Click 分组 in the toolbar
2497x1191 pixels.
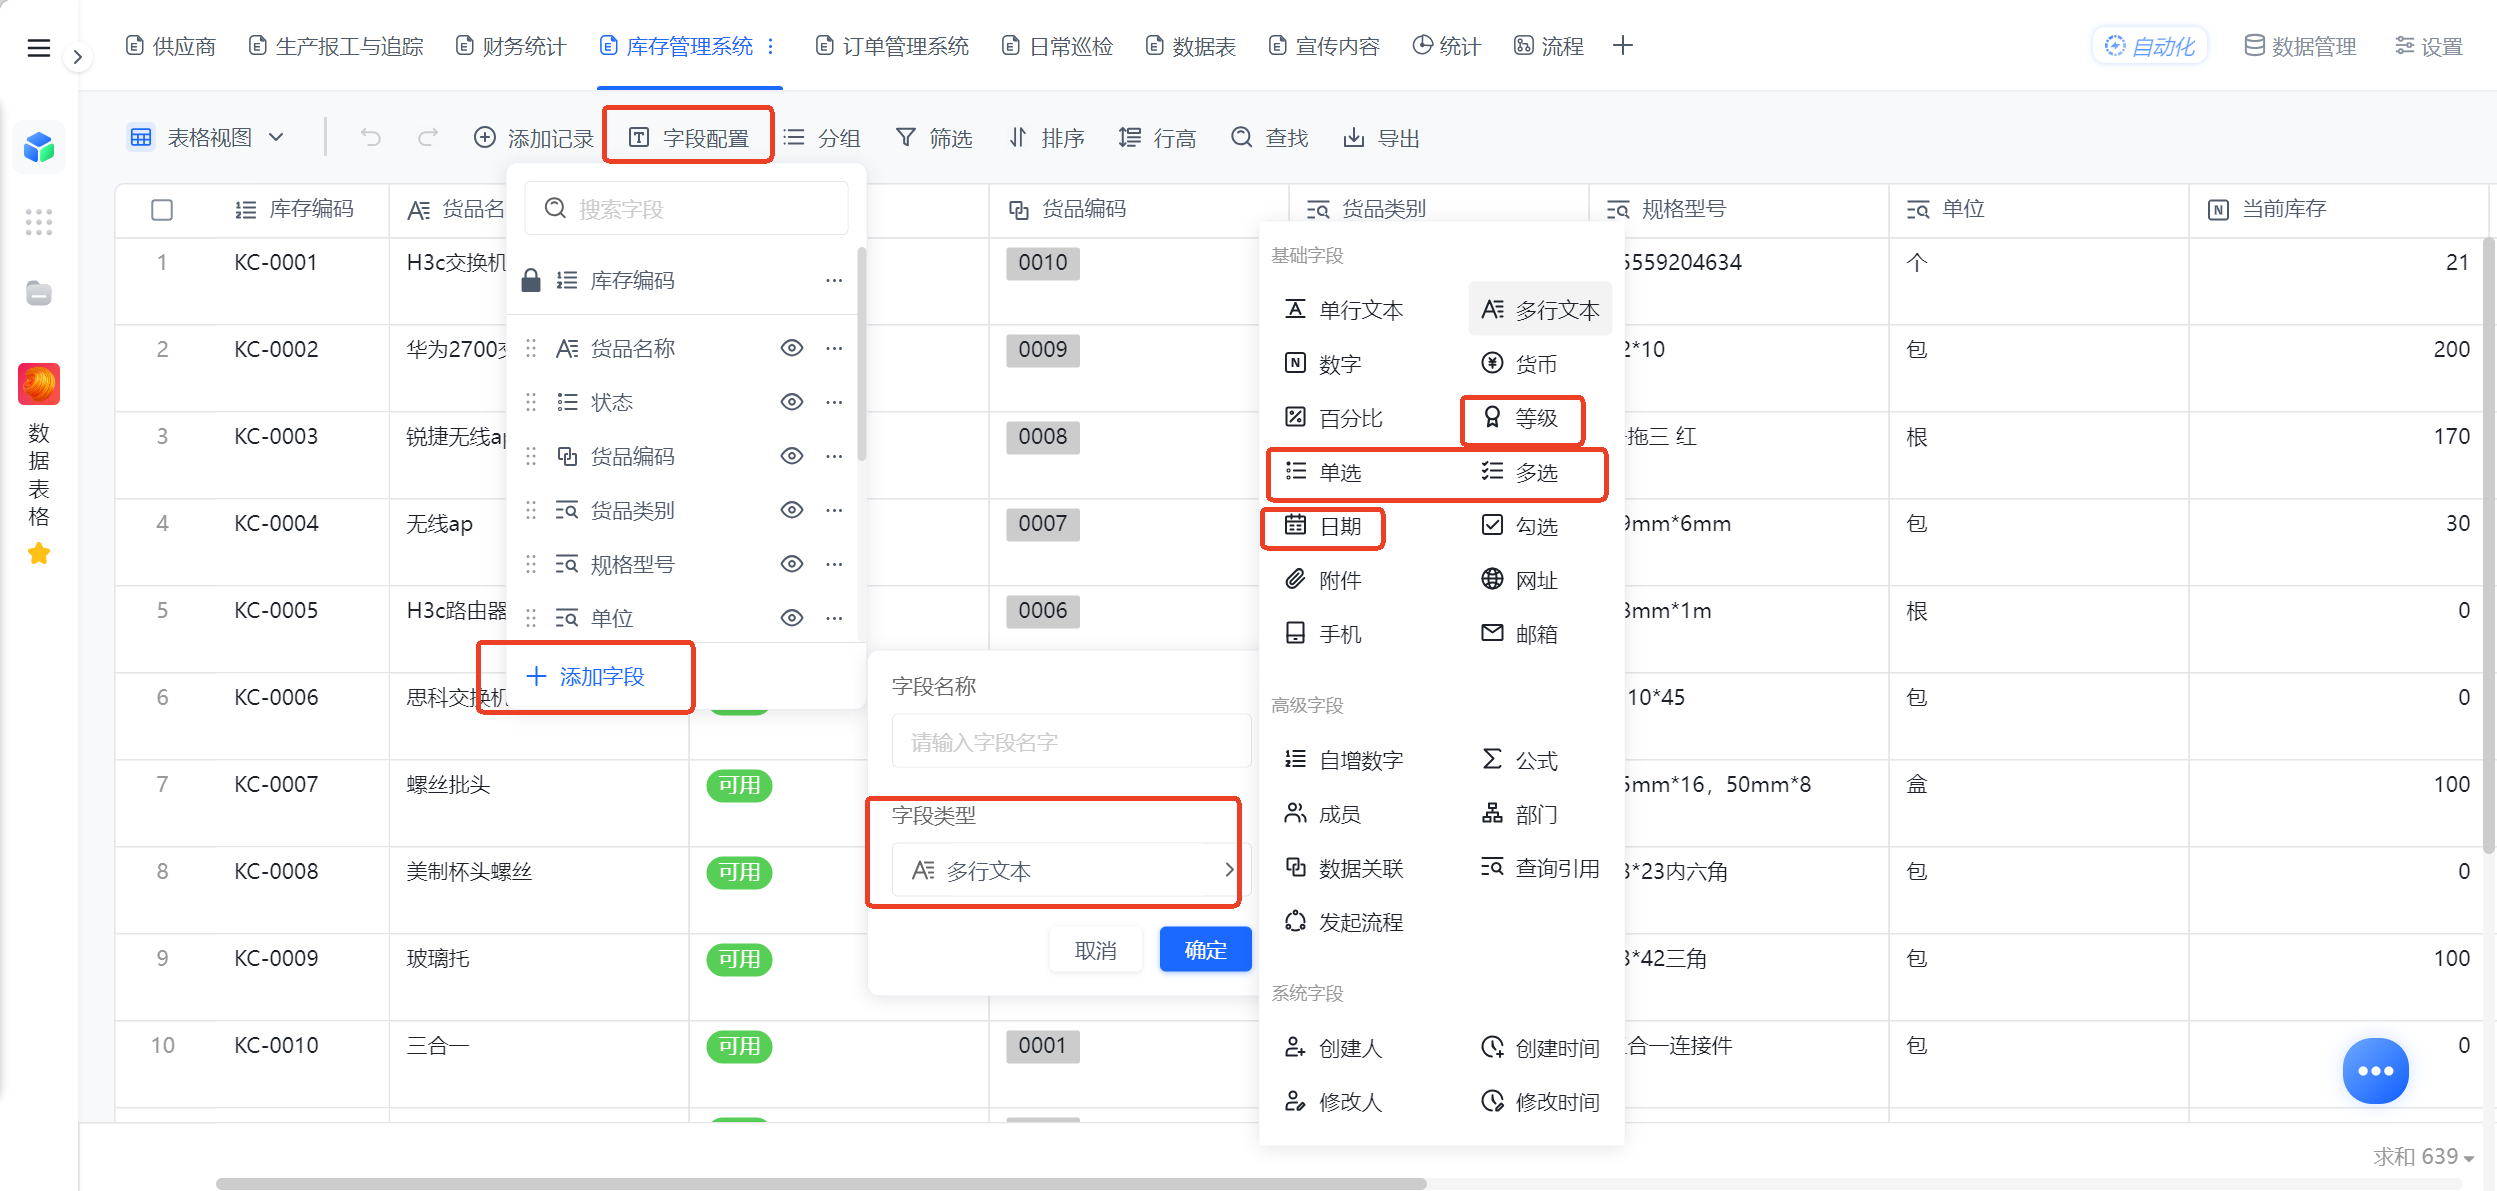(x=821, y=138)
